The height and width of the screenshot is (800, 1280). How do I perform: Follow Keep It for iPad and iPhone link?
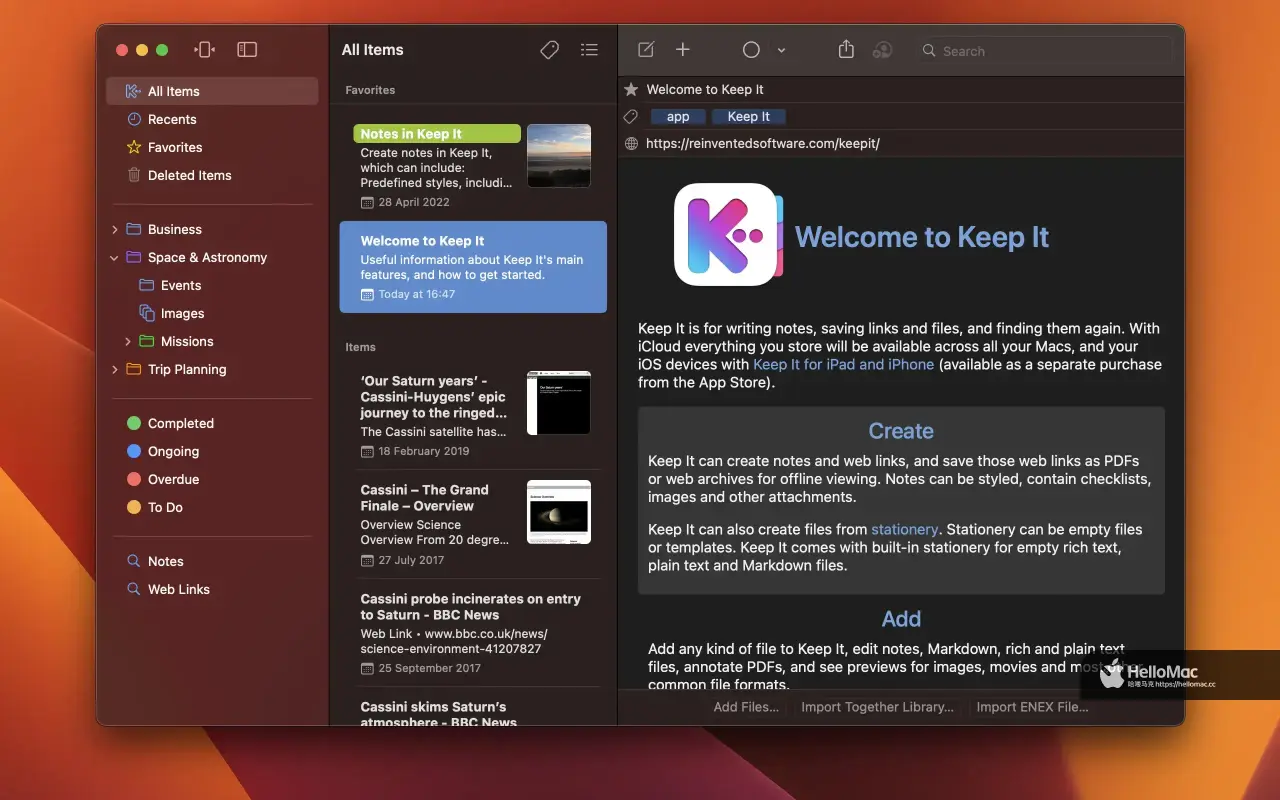(844, 364)
